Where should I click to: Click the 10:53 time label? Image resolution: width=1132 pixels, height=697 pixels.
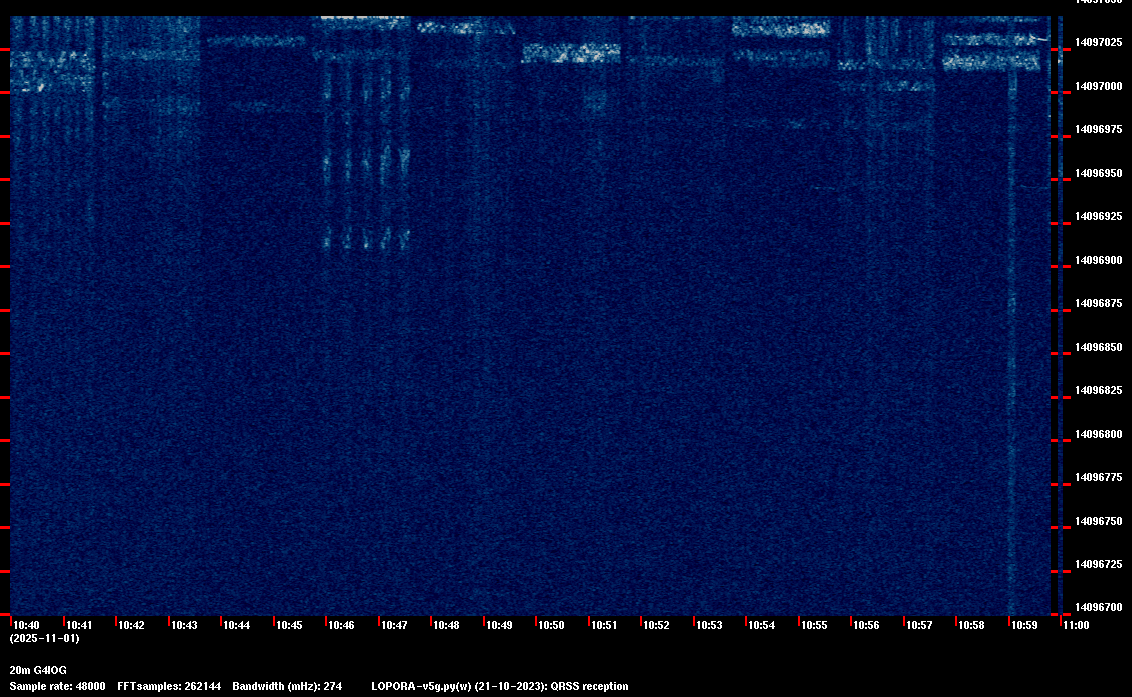tap(709, 625)
